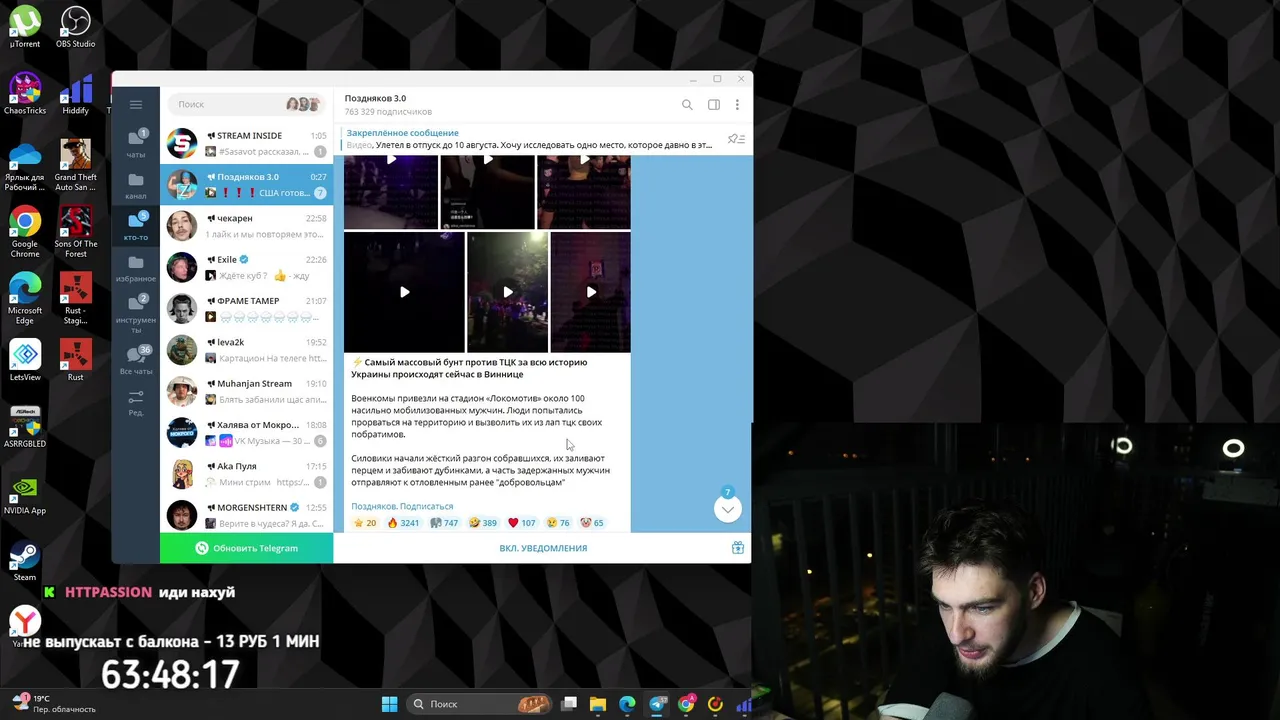Open the gift icon at bottom right of chat
Viewport: 1280px width, 720px height.
coord(737,548)
